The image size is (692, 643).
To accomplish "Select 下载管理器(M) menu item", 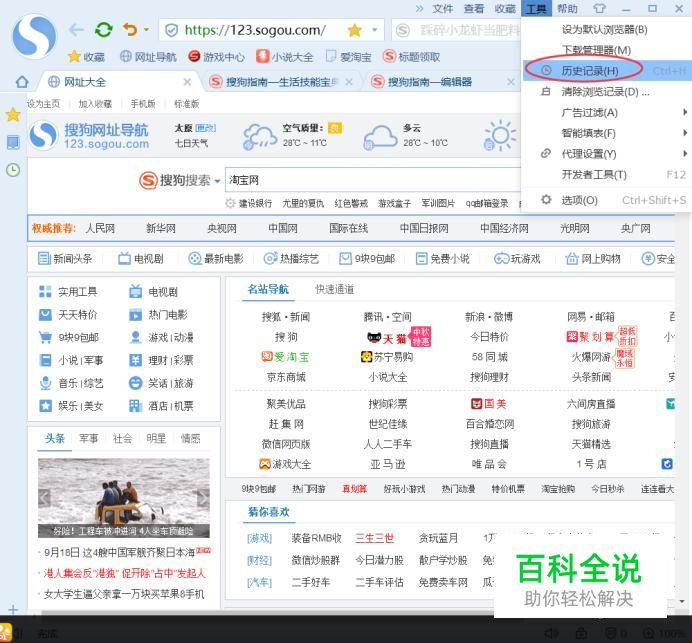I will tap(604, 50).
